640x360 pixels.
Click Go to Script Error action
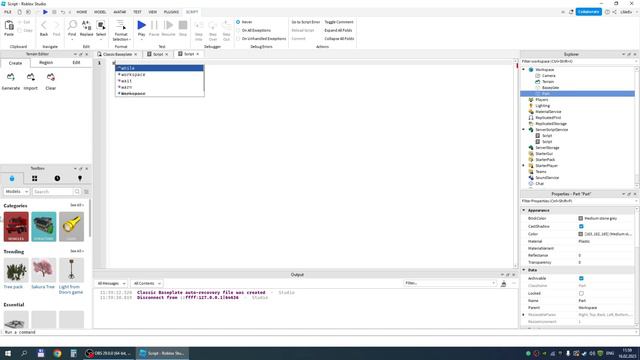306,22
